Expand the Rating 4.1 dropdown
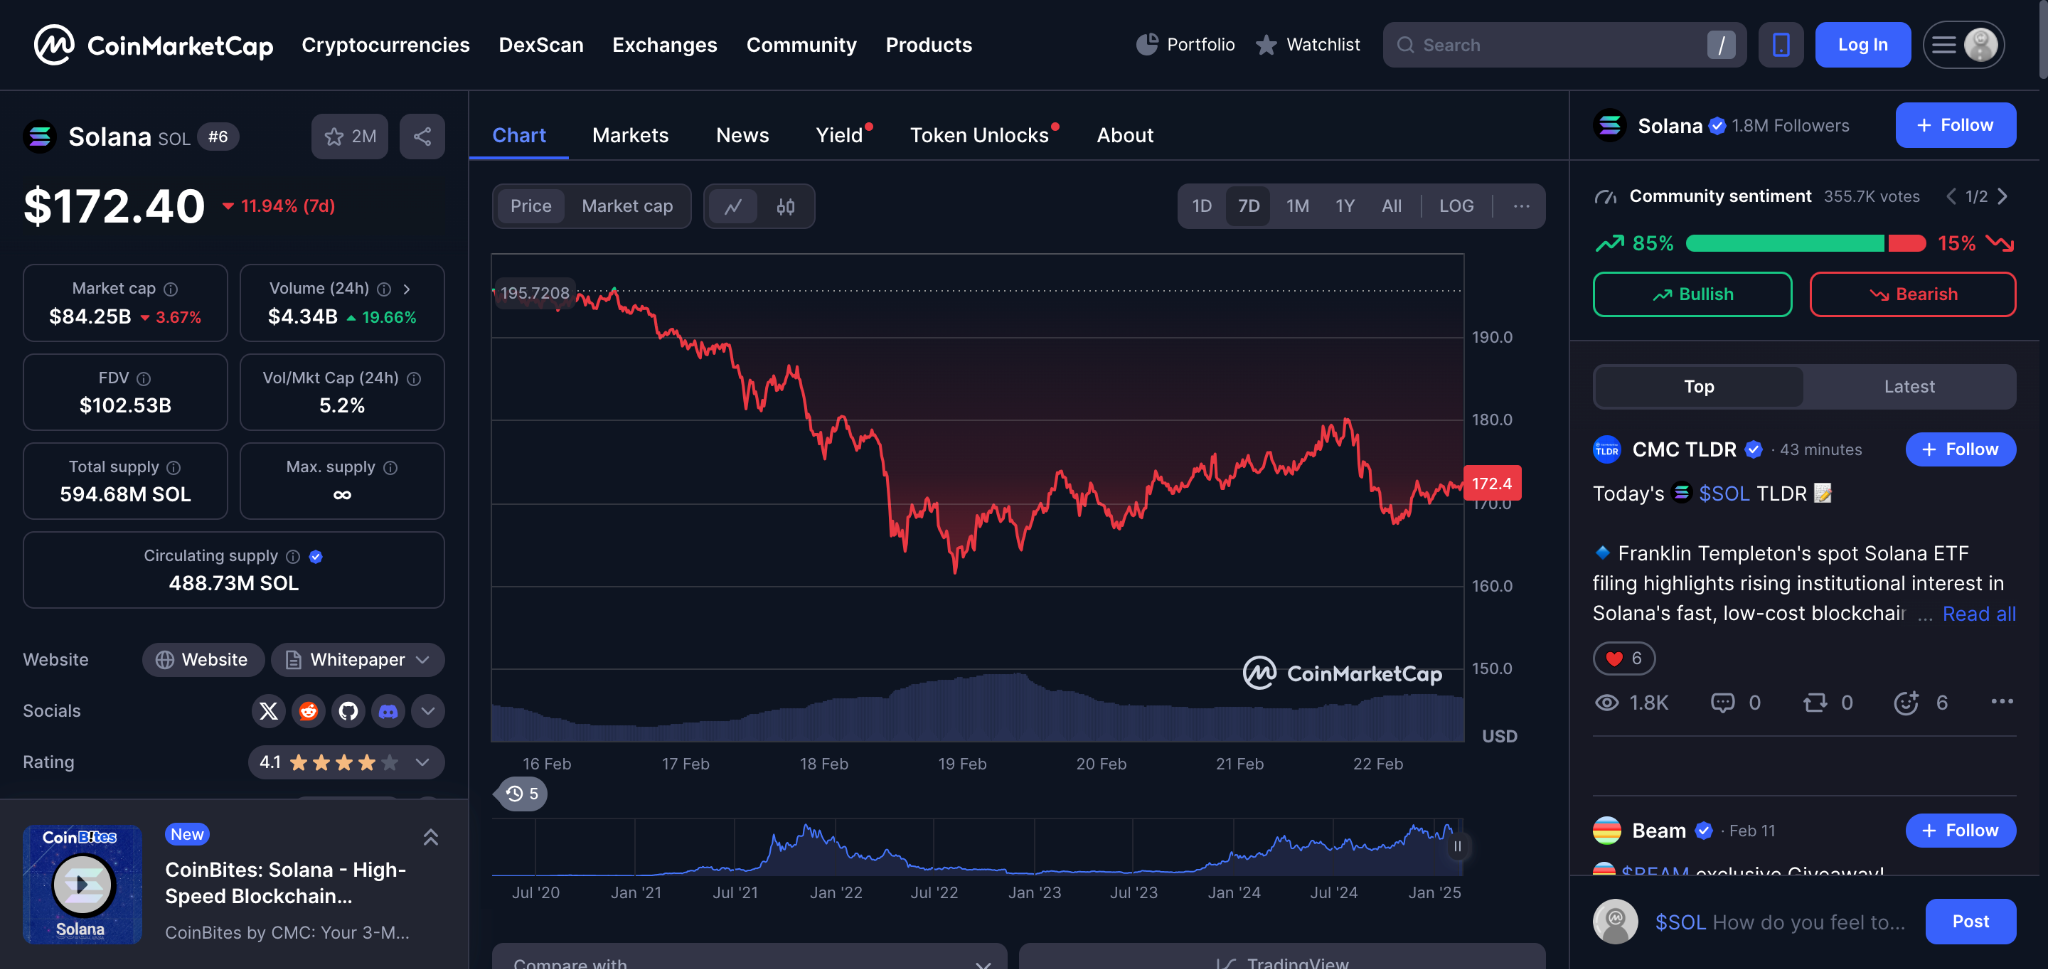The image size is (2048, 969). pos(346,762)
